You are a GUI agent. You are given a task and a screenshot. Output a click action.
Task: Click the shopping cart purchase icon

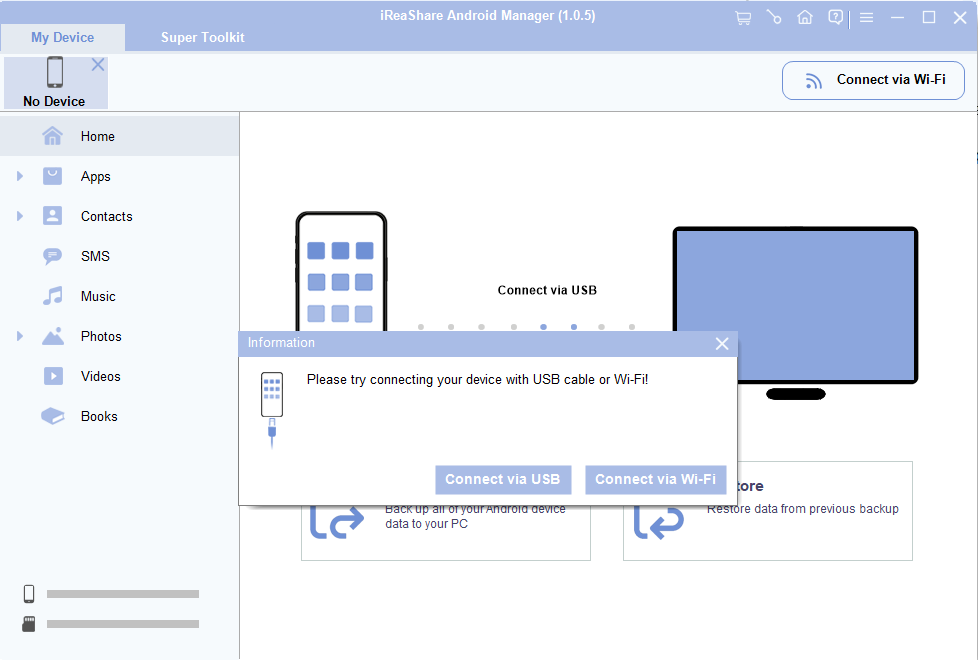[x=742, y=17]
